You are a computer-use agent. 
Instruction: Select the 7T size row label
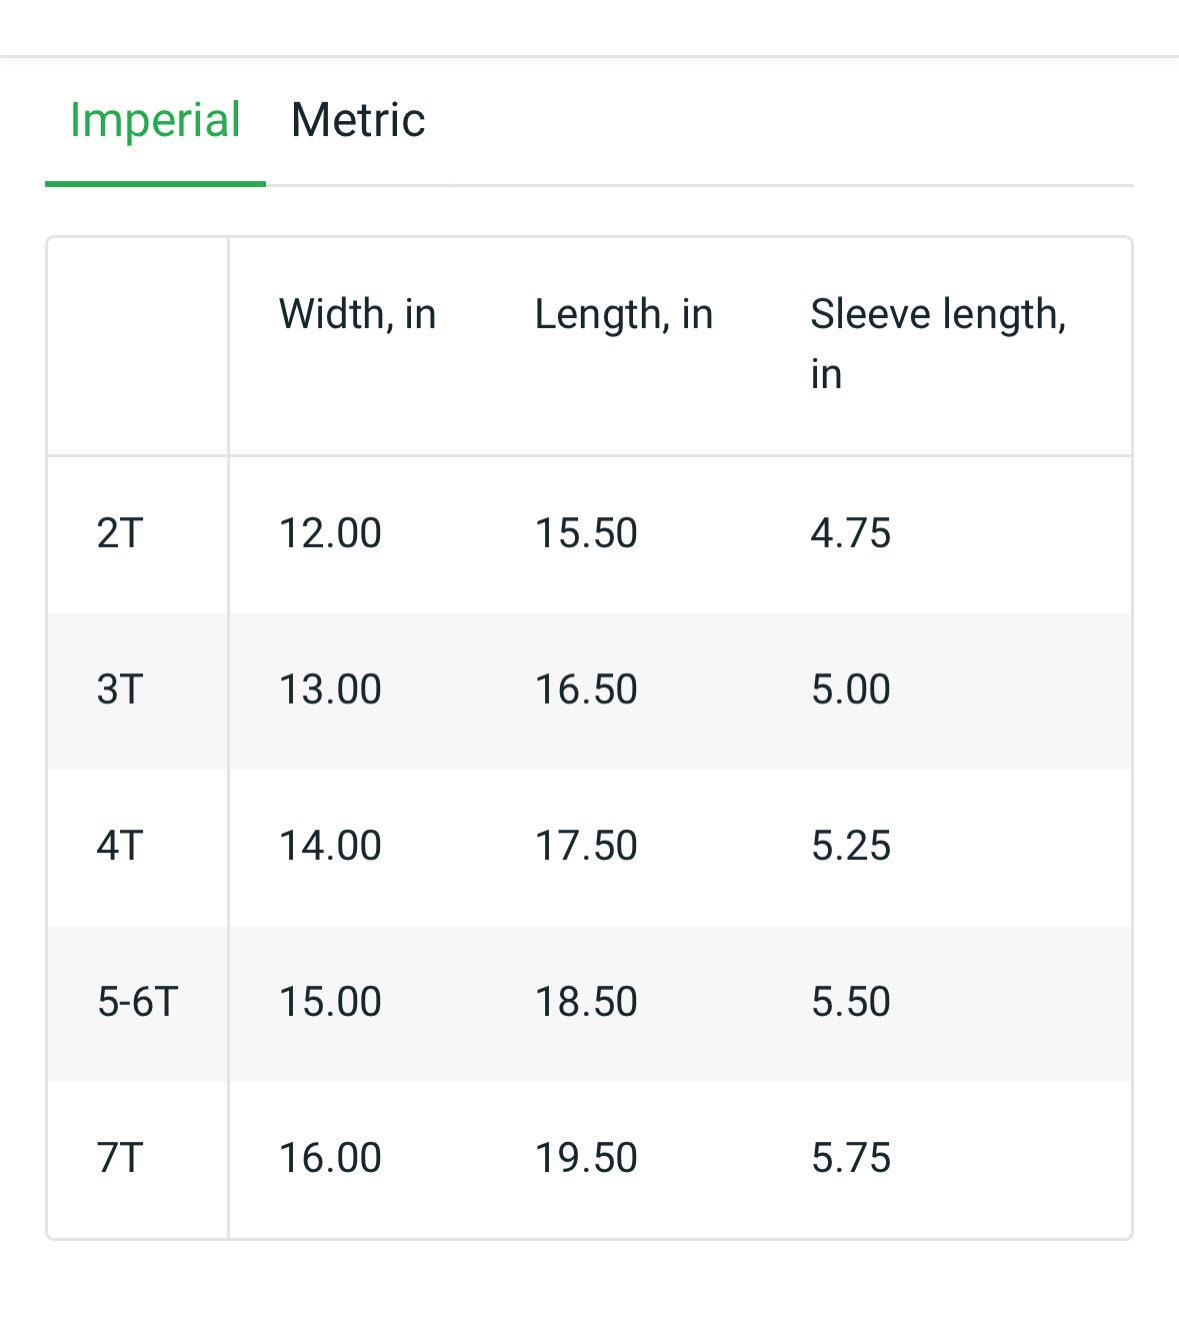tap(120, 1157)
